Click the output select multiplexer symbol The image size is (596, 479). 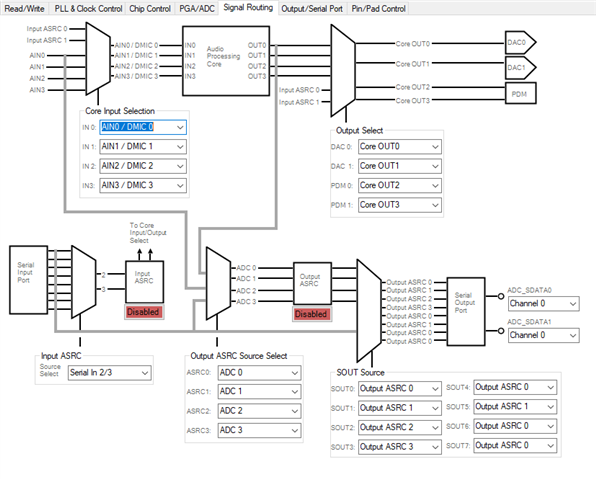343,71
